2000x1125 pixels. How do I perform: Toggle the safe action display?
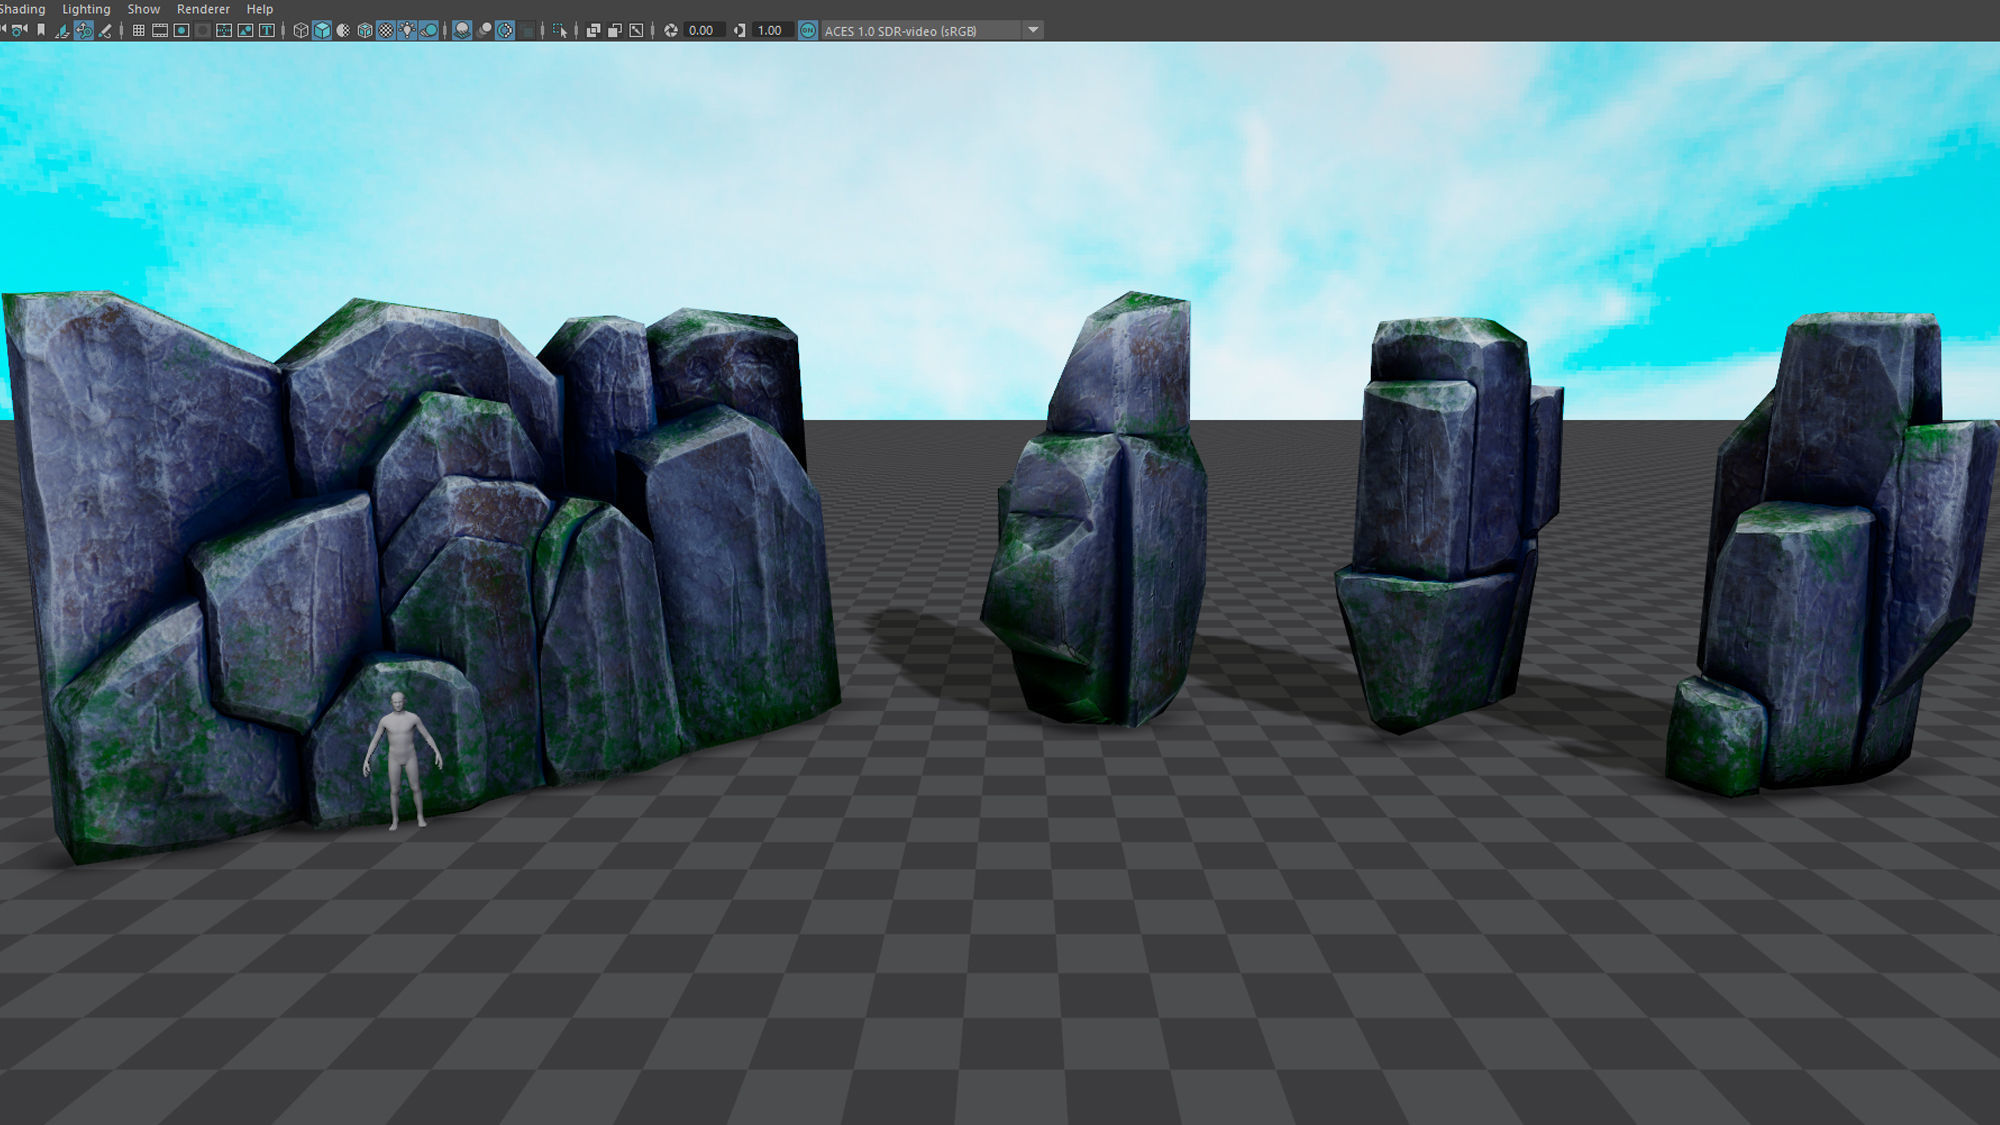point(245,31)
